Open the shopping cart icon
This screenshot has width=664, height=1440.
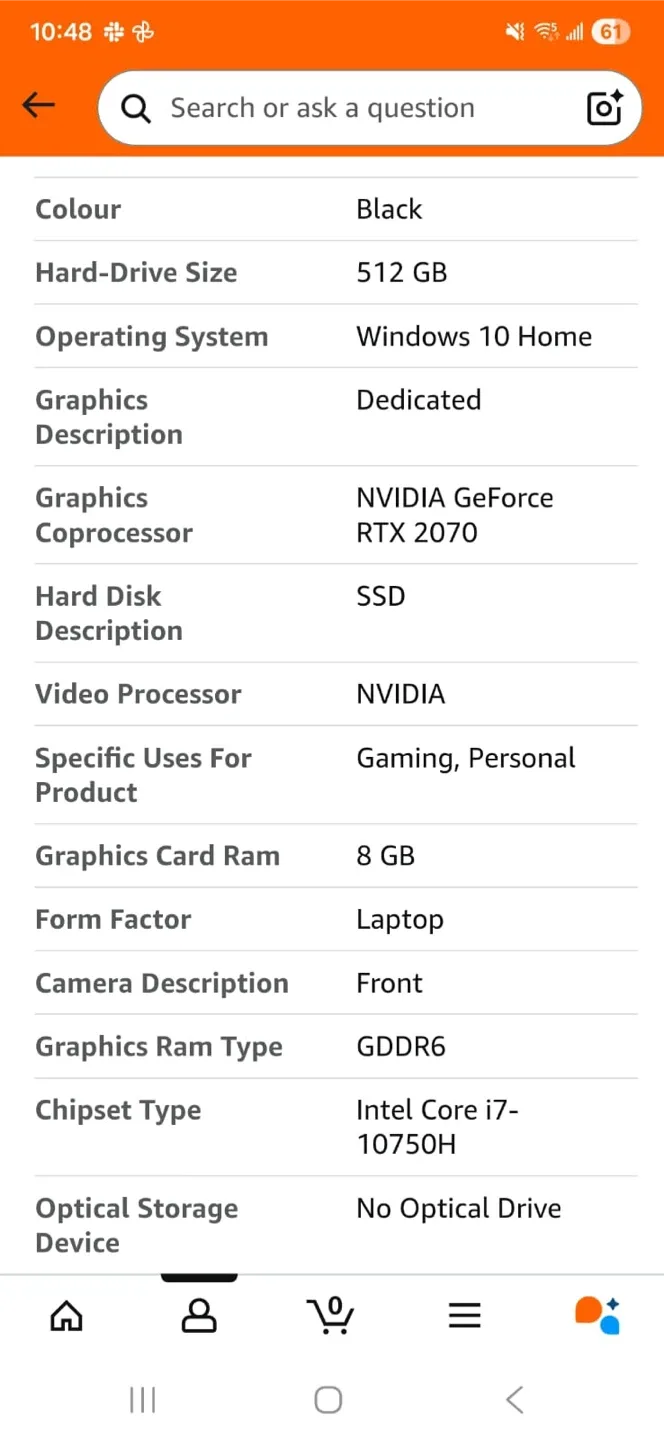331,1315
